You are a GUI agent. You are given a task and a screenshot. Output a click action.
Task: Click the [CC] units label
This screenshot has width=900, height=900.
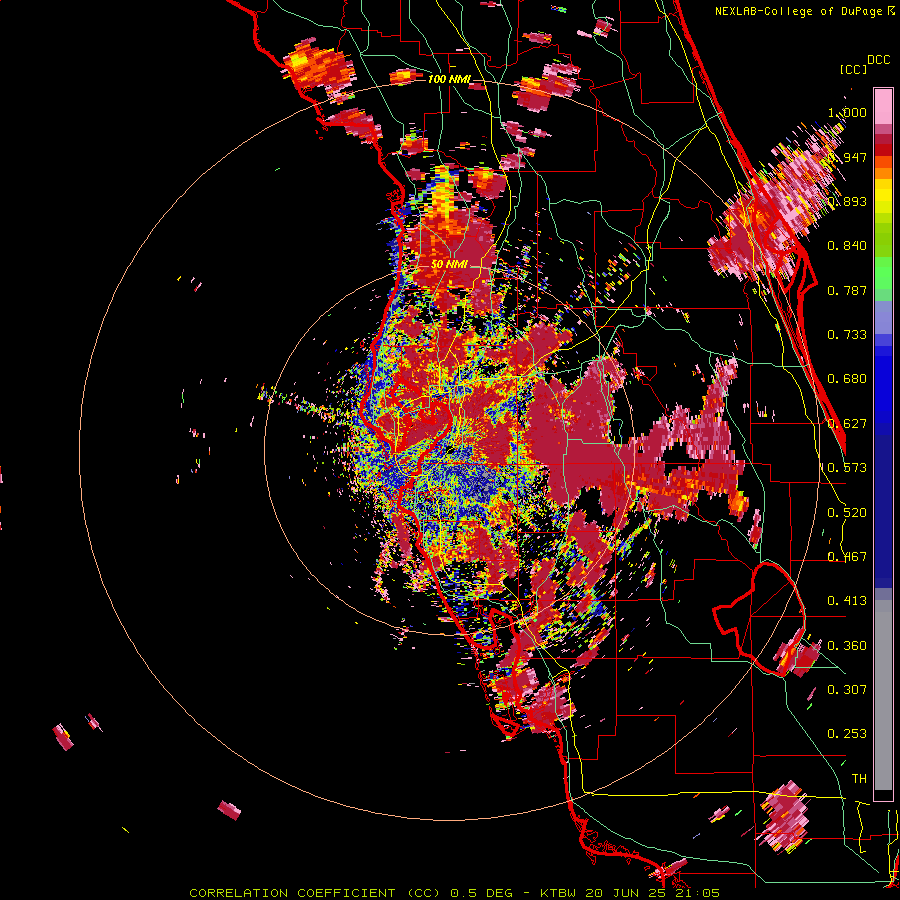click(853, 69)
